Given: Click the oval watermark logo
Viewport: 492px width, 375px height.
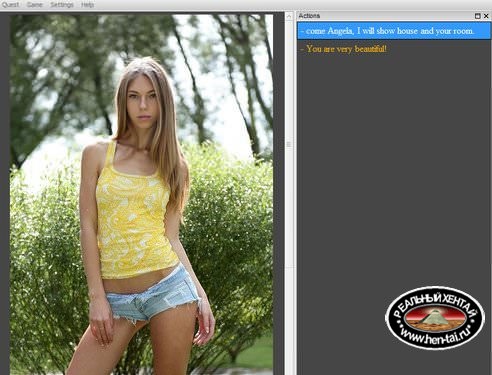Looking at the screenshot, I should pos(435,317).
